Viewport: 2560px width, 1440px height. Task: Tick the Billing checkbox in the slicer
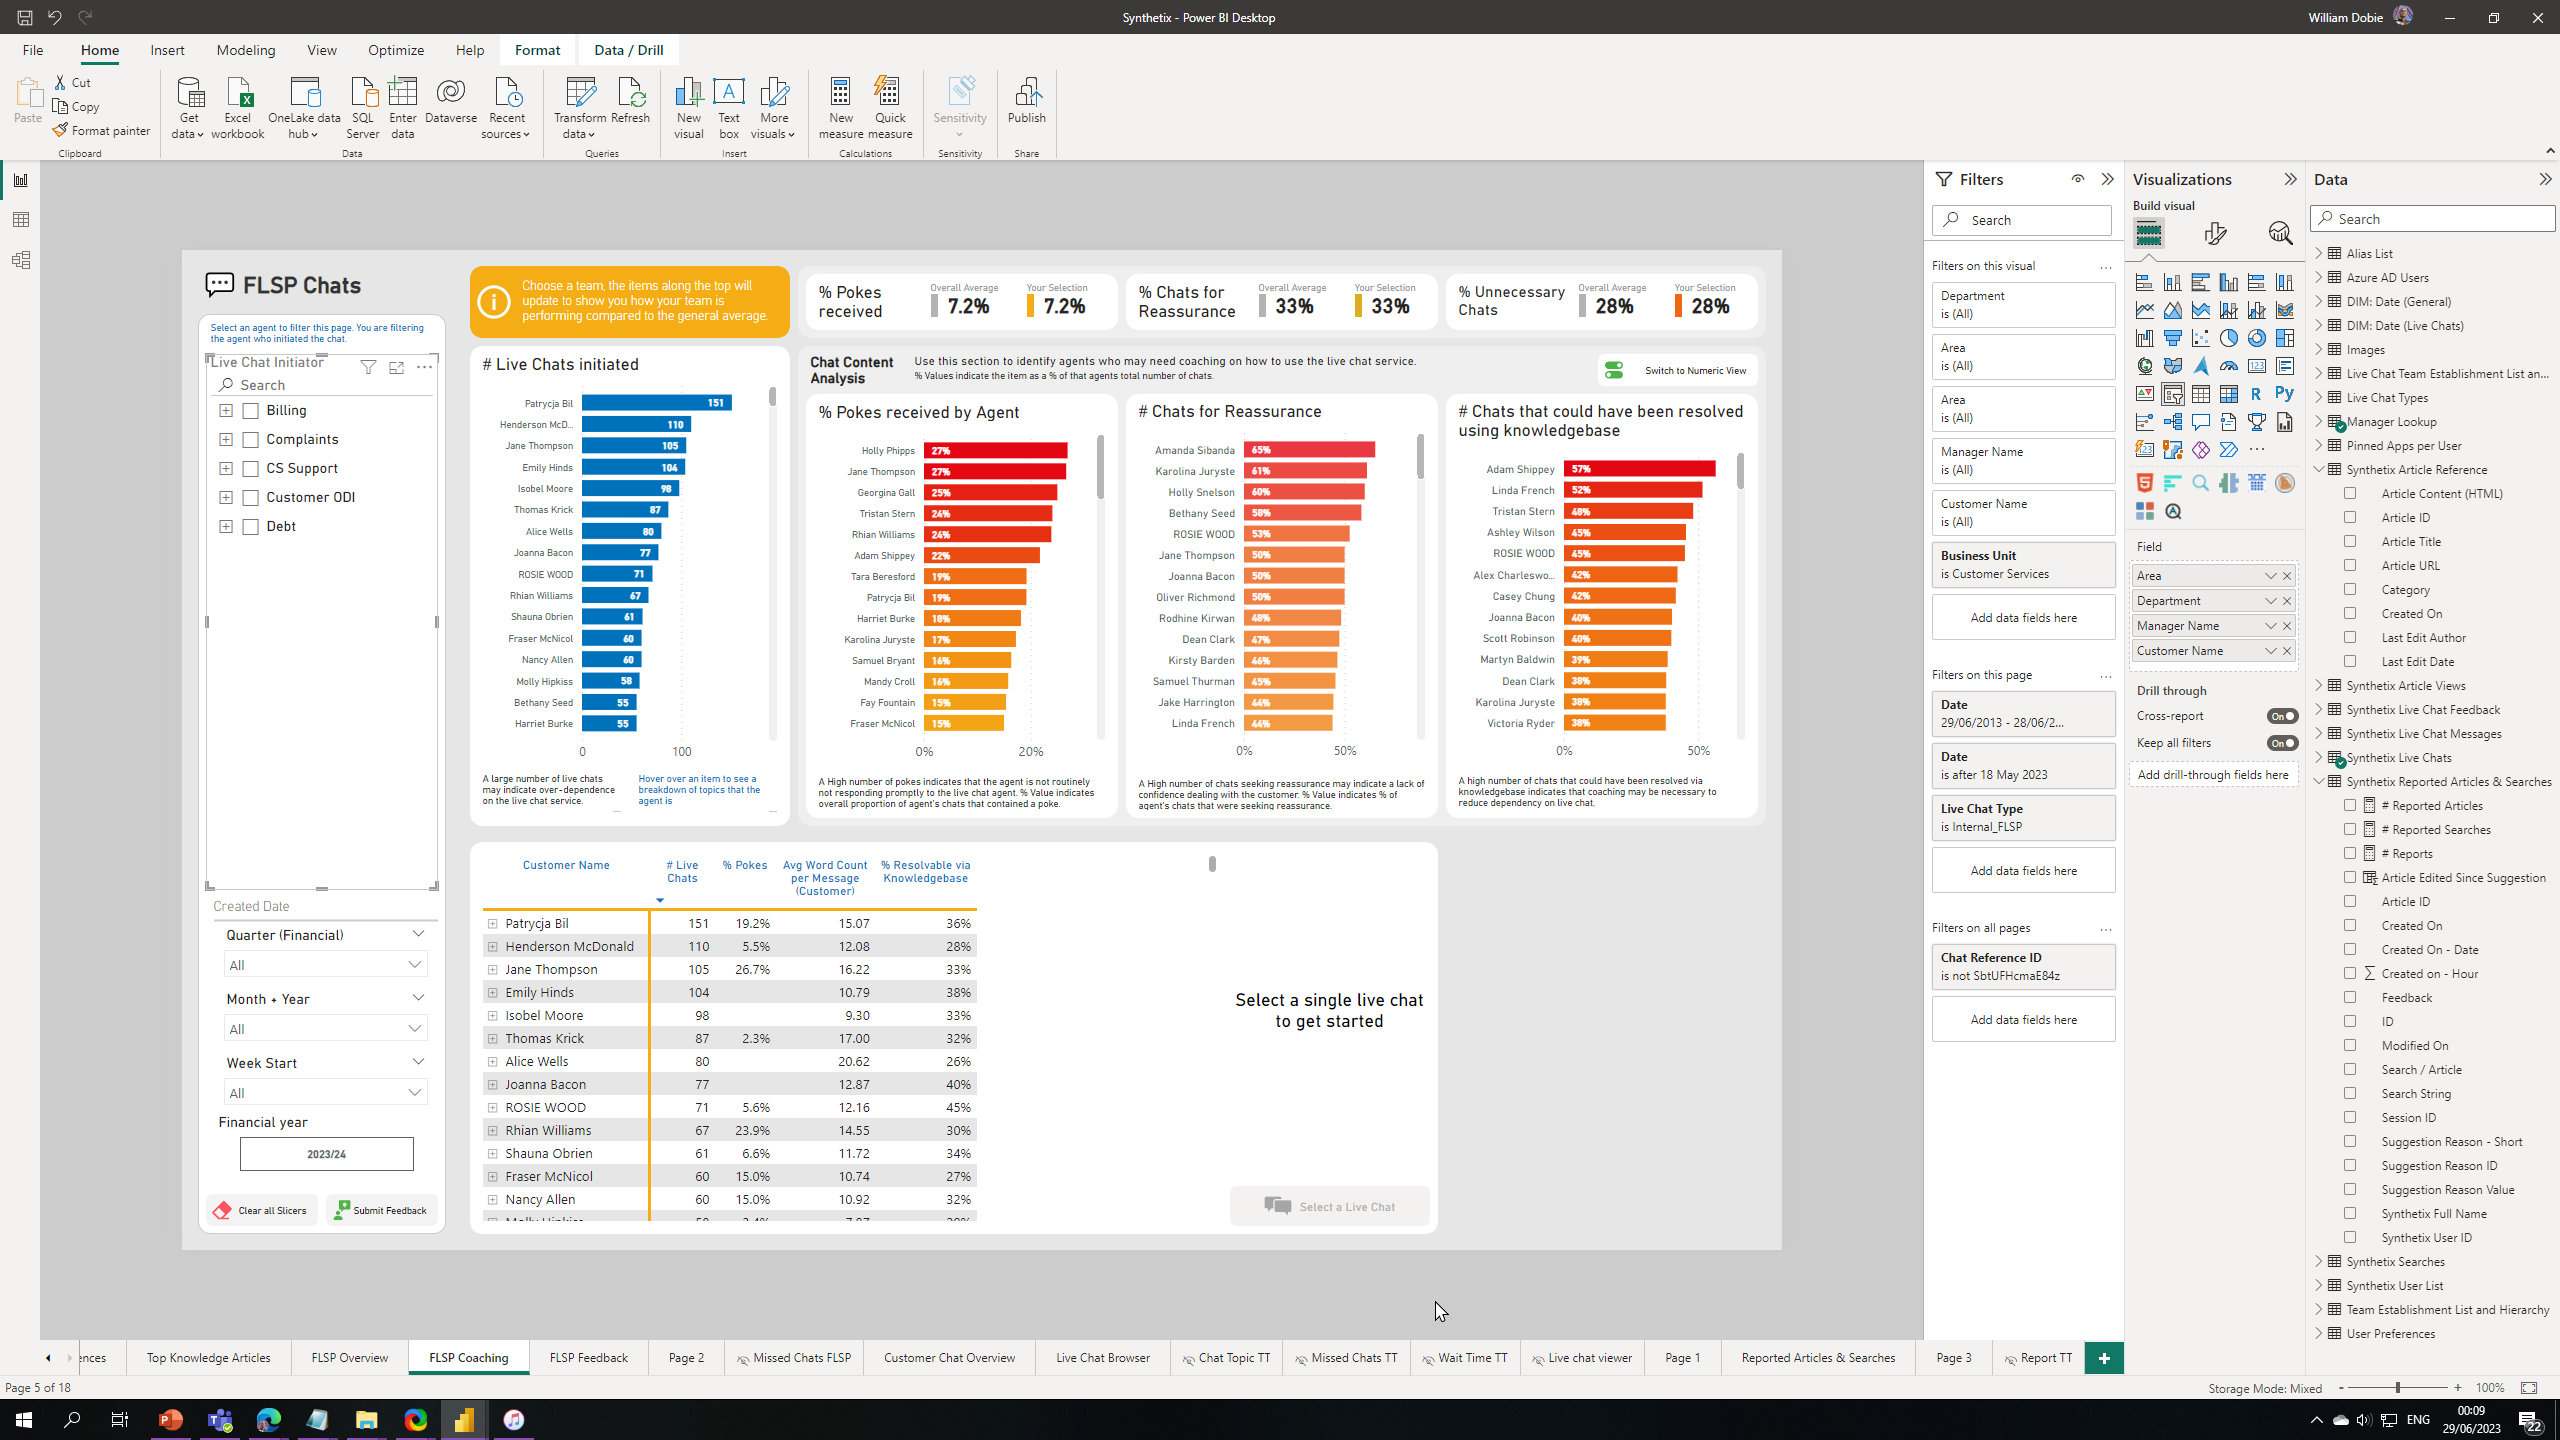[251, 411]
